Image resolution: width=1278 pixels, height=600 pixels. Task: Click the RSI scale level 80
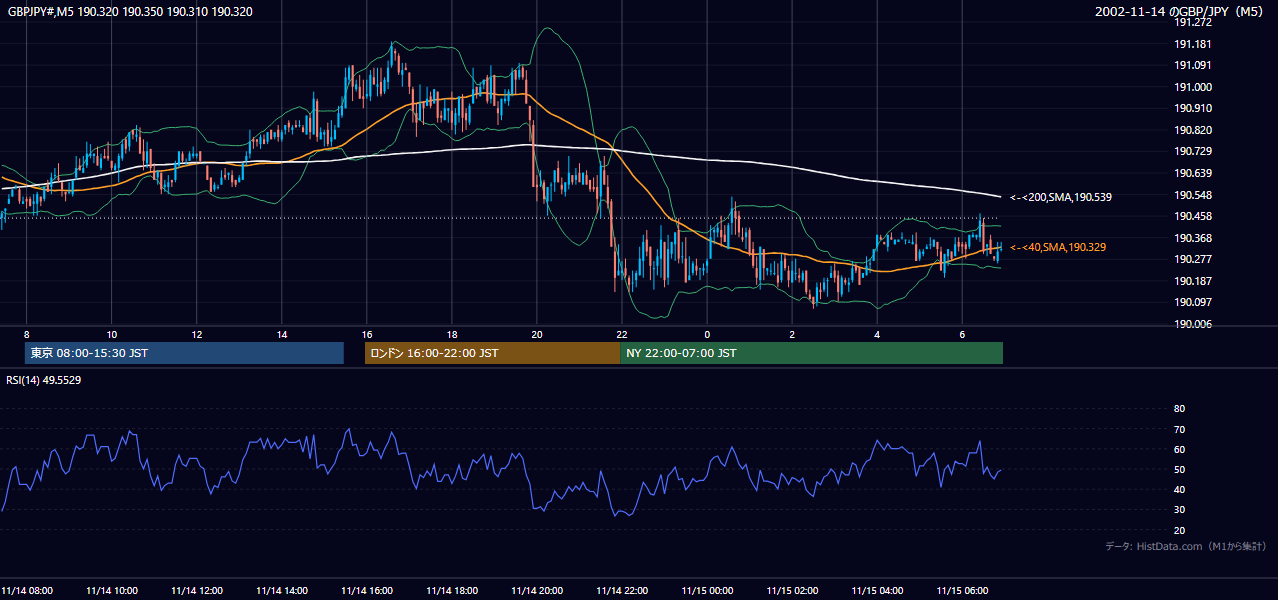(x=1179, y=409)
